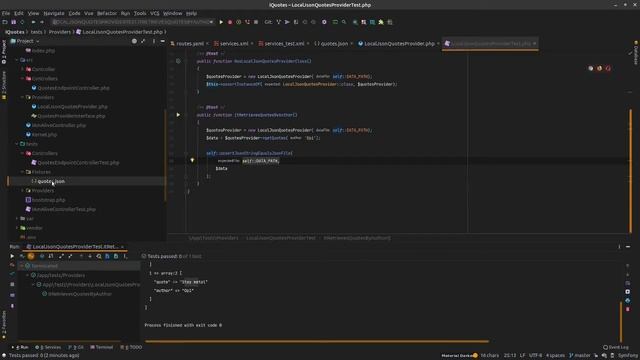The height and width of the screenshot is (360, 640).
Task: Click the Locate file icon in Project panel
Action: coord(134,41)
